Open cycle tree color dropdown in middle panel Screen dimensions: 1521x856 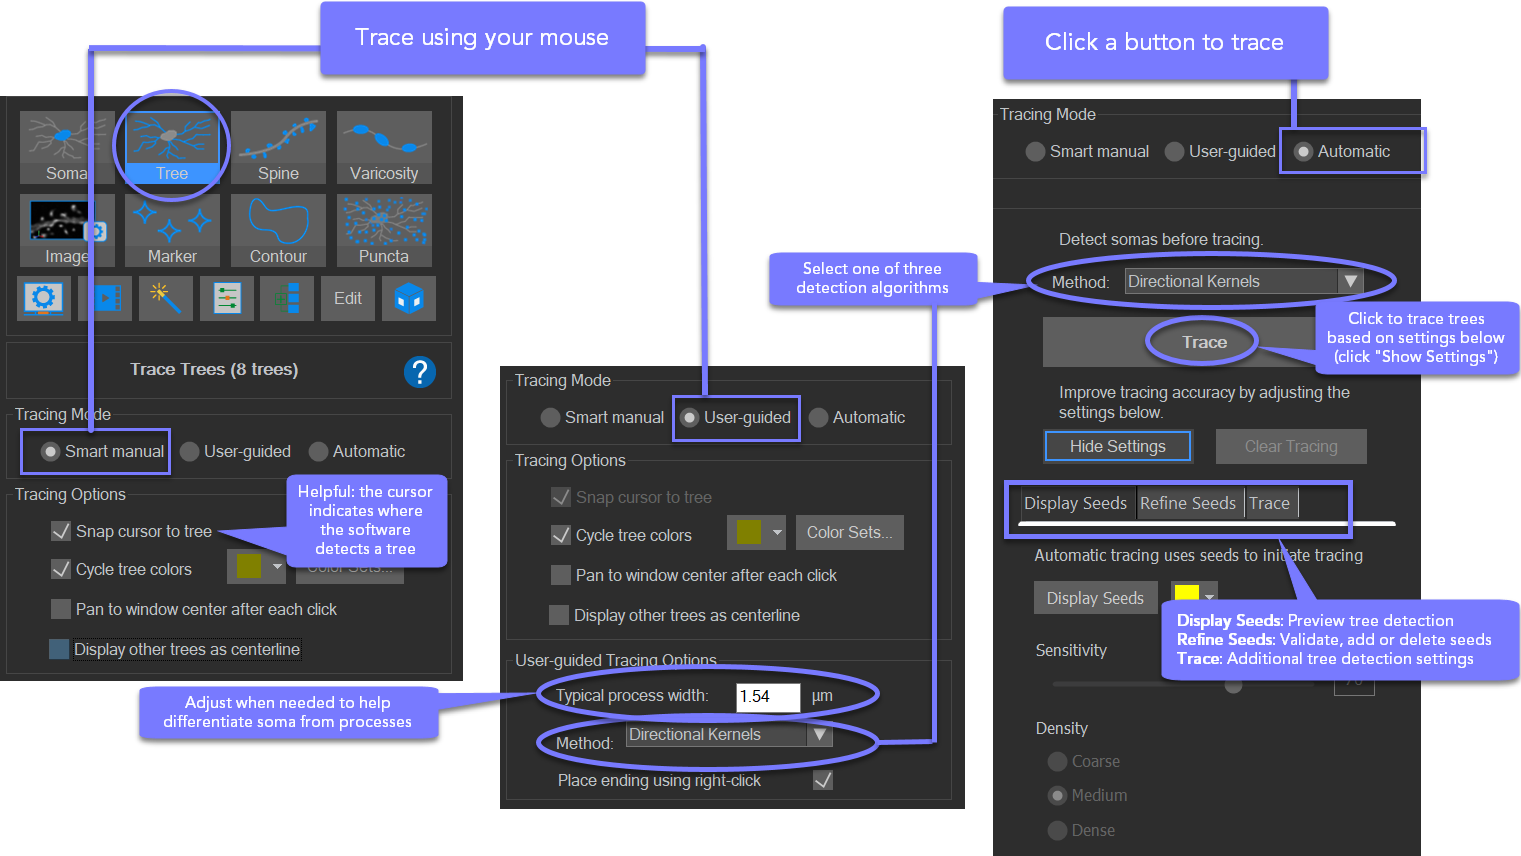pos(777,533)
